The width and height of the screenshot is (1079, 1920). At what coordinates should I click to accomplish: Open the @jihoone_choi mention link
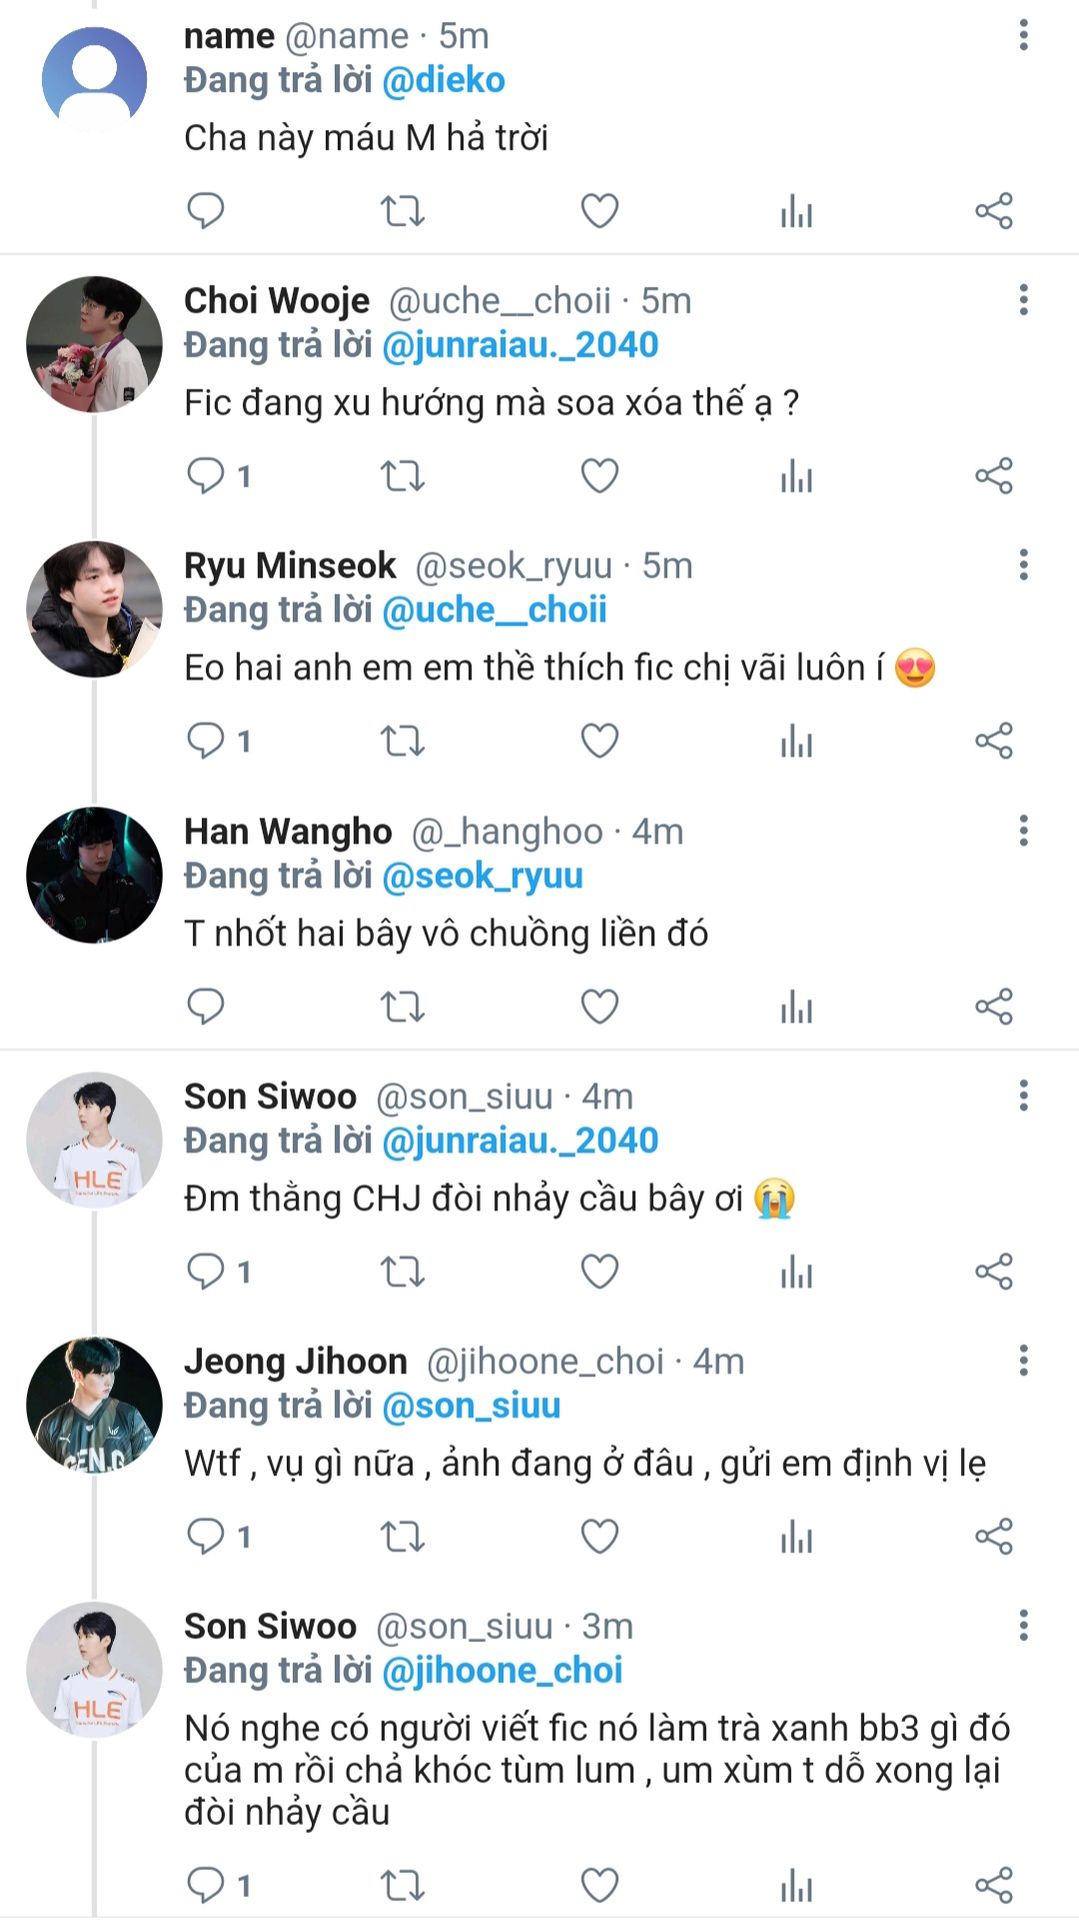click(502, 1670)
